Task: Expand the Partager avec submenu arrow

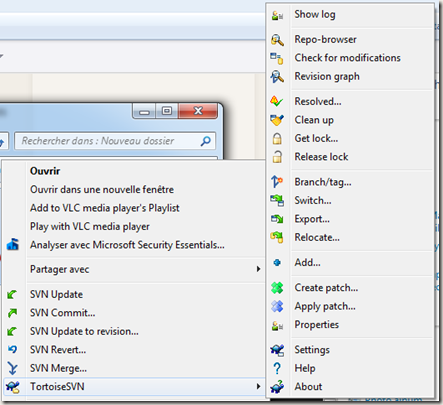Action: coord(258,269)
